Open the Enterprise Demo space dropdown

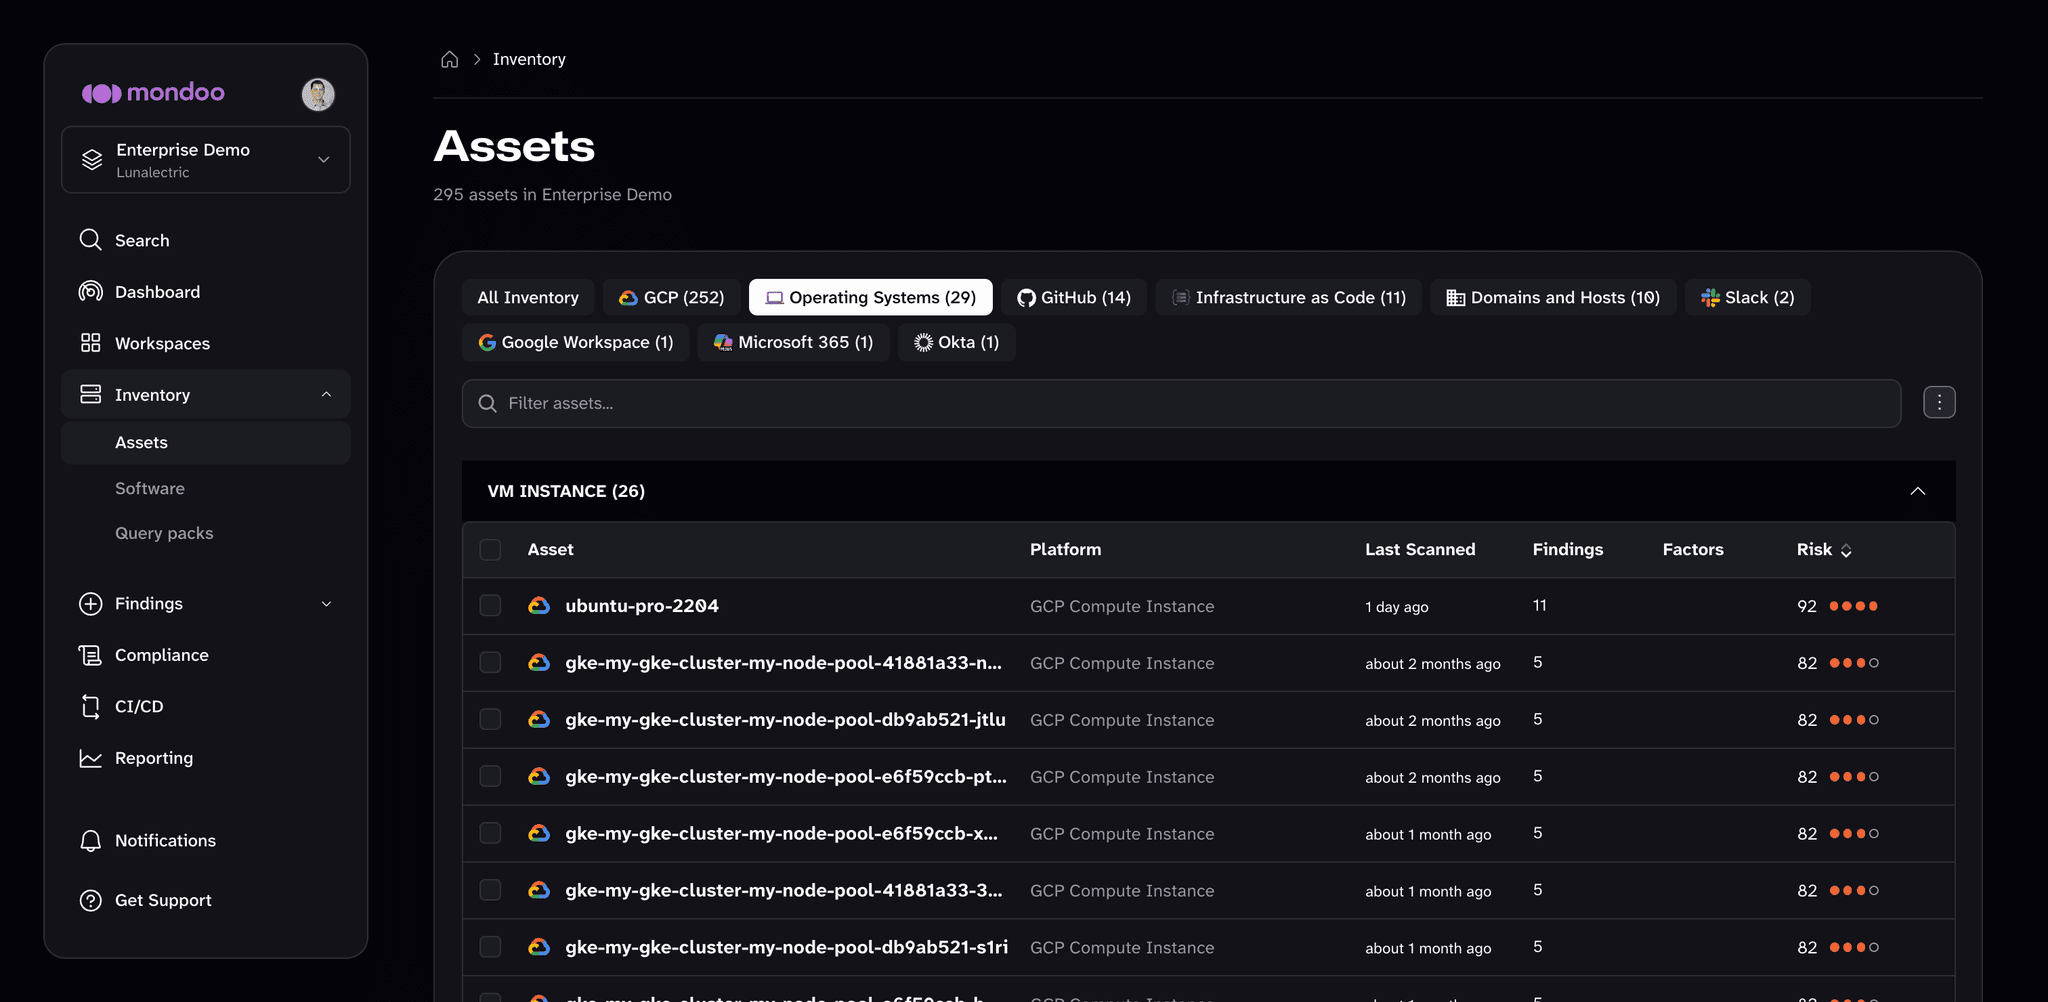tap(206, 160)
